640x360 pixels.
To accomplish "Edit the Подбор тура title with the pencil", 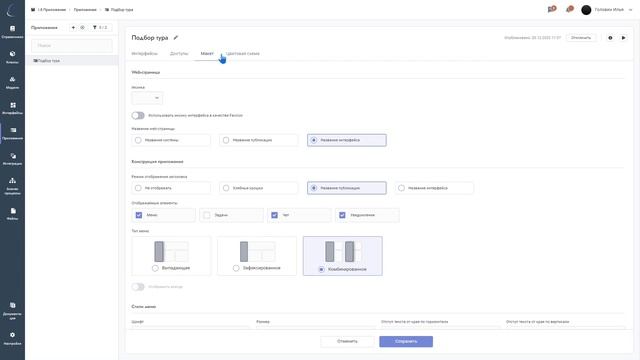I will pyautogui.click(x=176, y=38).
